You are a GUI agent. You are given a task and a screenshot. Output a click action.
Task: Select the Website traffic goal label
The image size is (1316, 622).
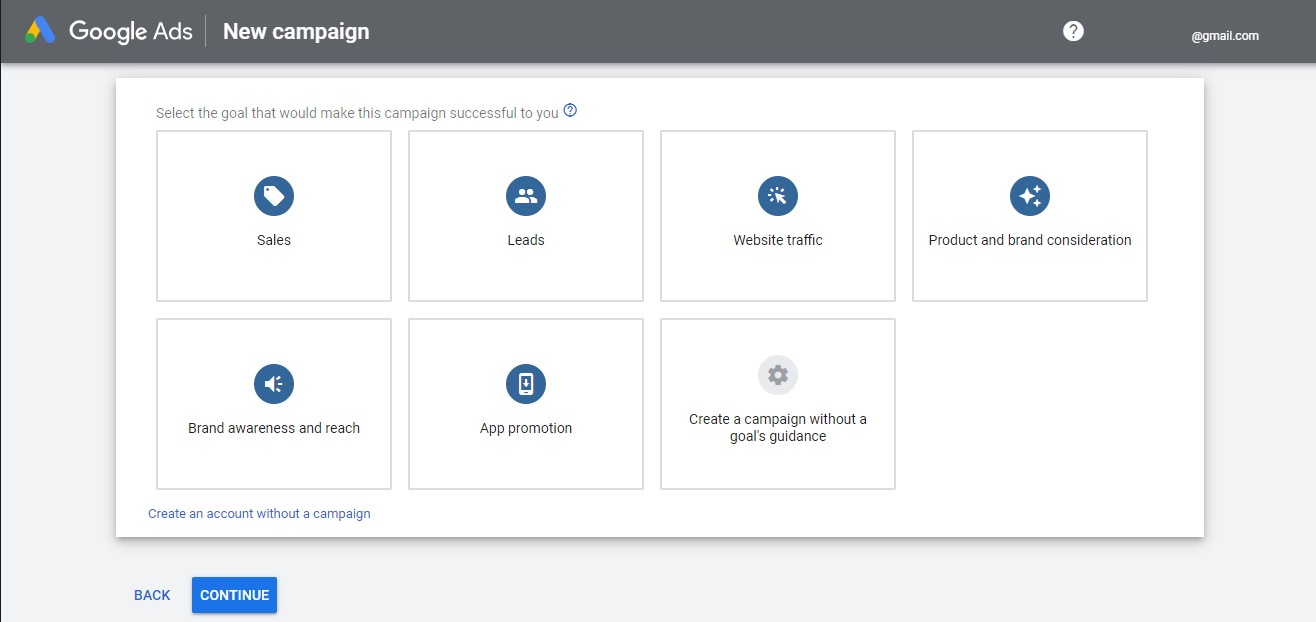[x=778, y=240]
